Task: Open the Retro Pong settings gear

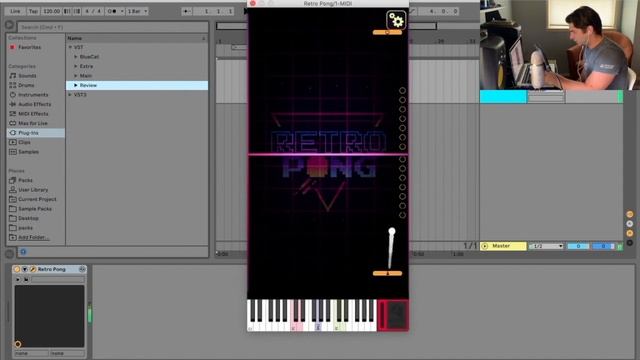Action: coord(396,20)
